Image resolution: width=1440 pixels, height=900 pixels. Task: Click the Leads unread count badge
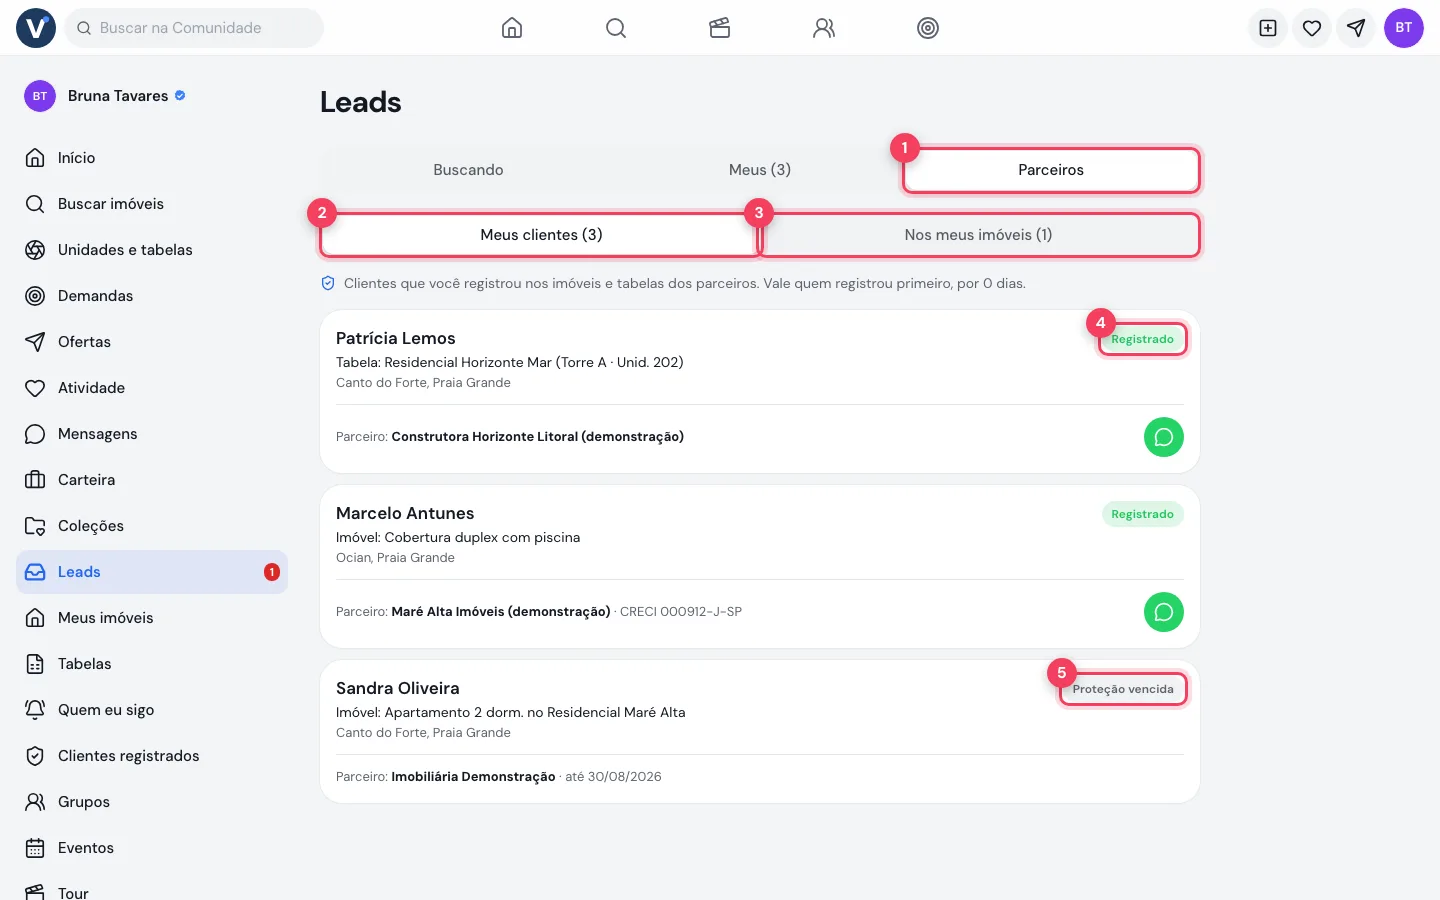click(x=272, y=572)
